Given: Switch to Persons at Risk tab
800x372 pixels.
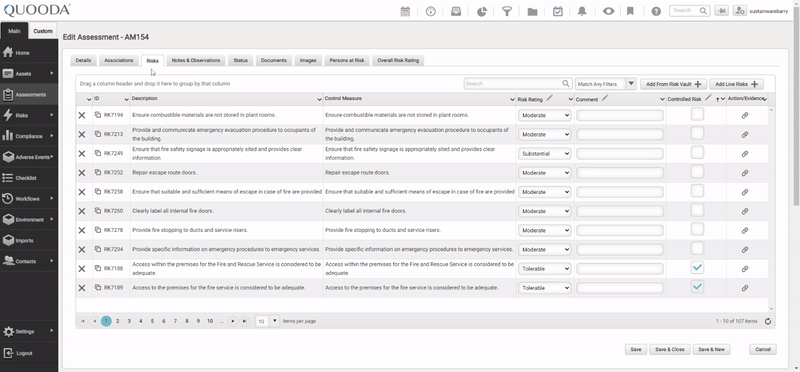Looking at the screenshot, I should pyautogui.click(x=347, y=60).
